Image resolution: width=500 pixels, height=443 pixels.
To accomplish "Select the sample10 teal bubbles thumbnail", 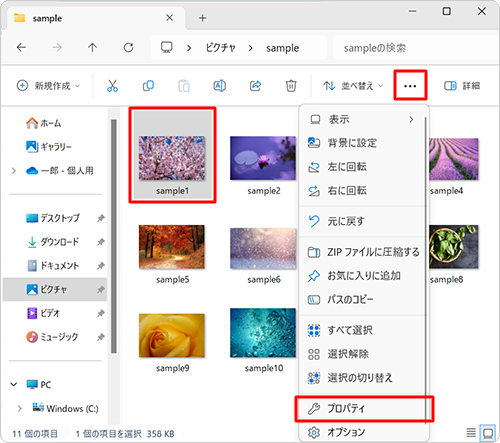I will point(263,333).
